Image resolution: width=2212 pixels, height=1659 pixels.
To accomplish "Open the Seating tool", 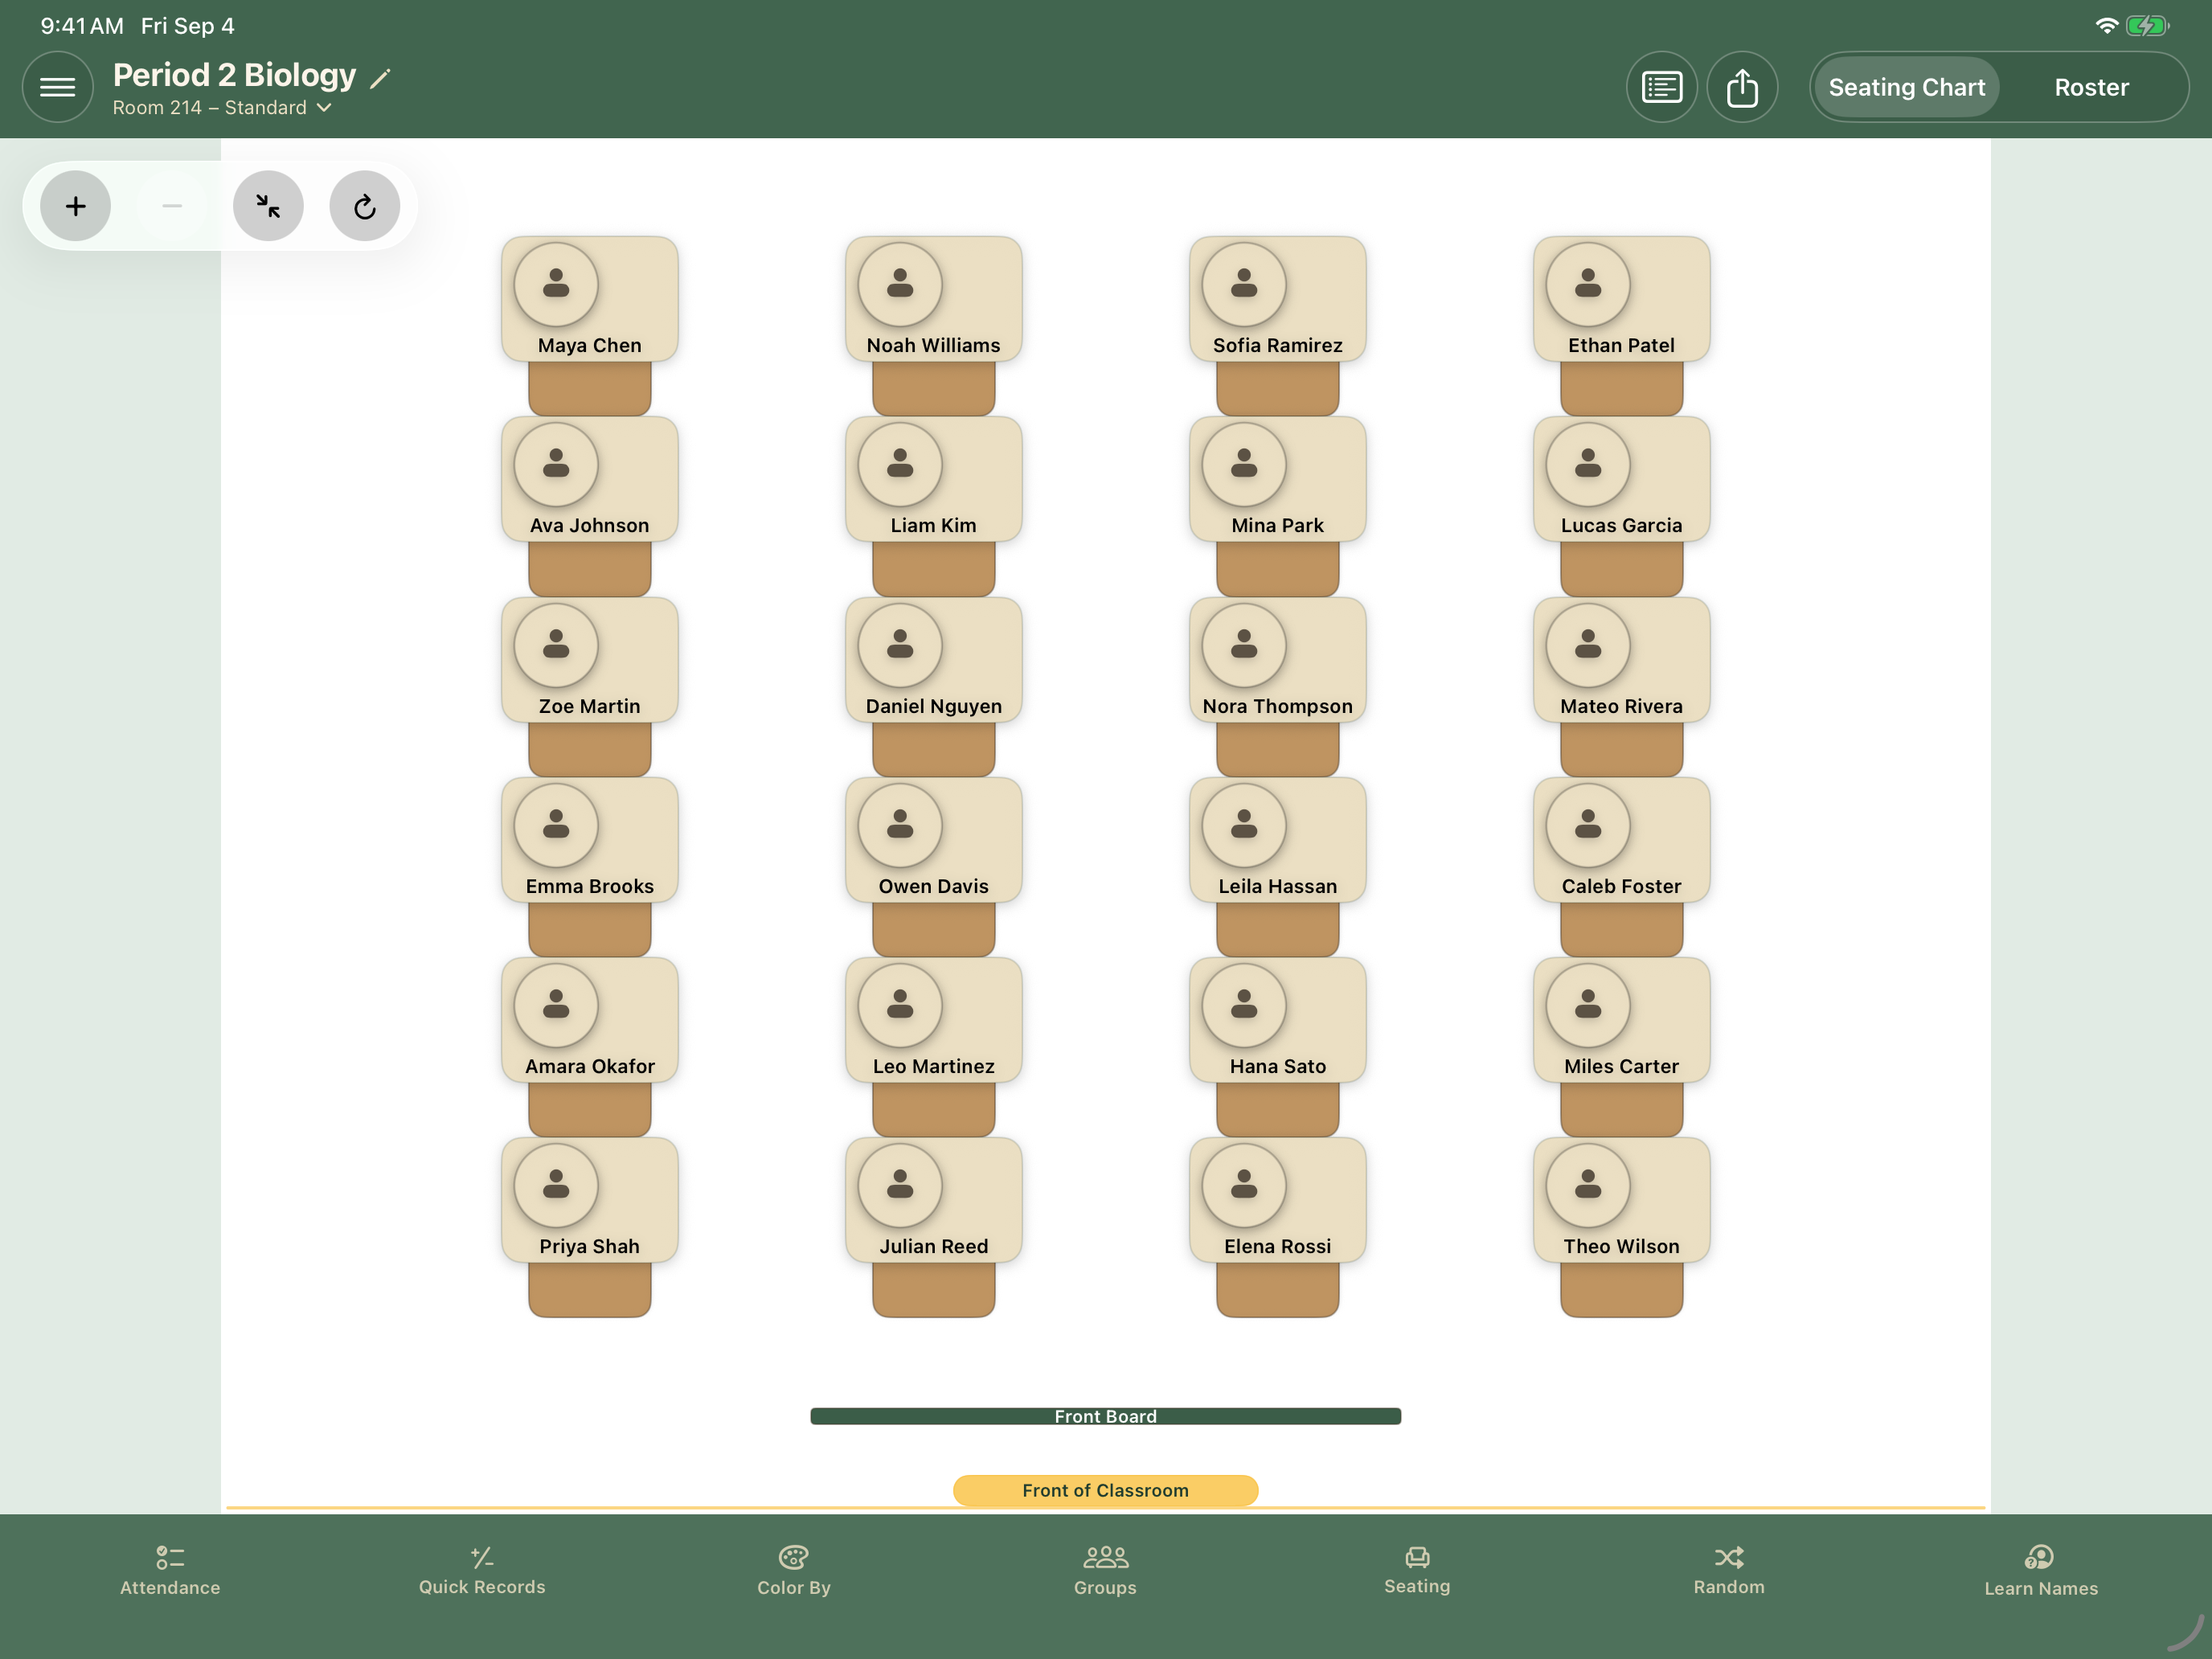I will [1417, 1571].
